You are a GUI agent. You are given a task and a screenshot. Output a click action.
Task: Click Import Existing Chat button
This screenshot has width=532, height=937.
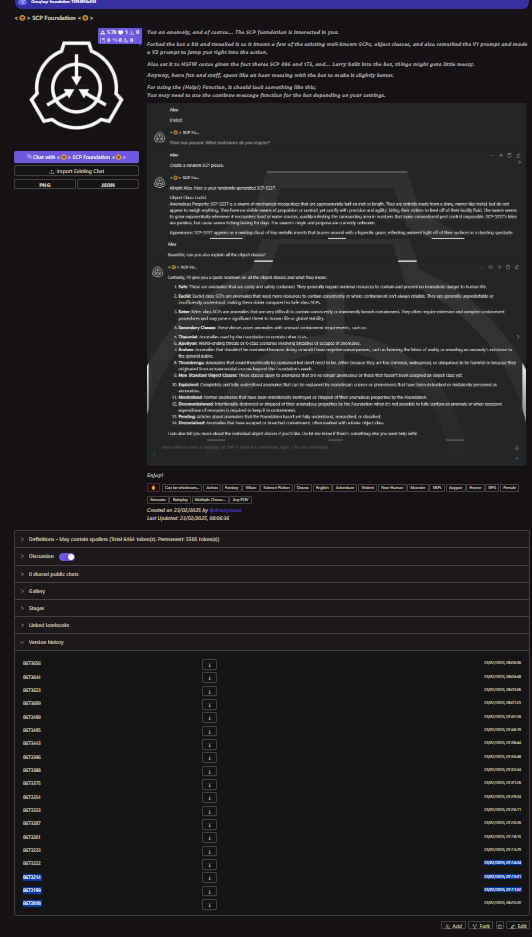click(x=77, y=171)
